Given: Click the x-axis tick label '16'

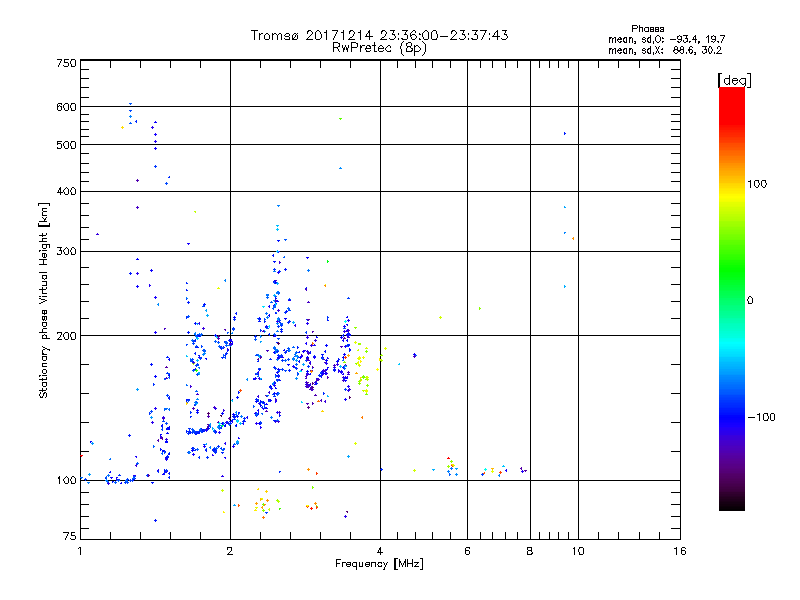Looking at the screenshot, I should point(680,551).
